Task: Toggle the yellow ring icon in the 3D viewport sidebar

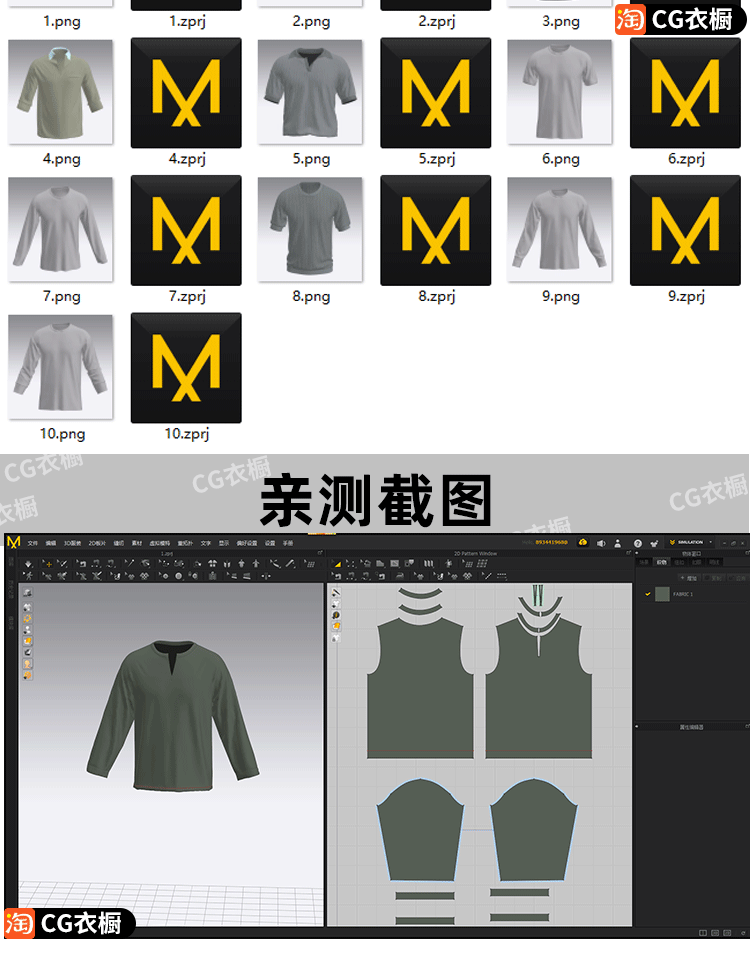Action: pos(28,619)
